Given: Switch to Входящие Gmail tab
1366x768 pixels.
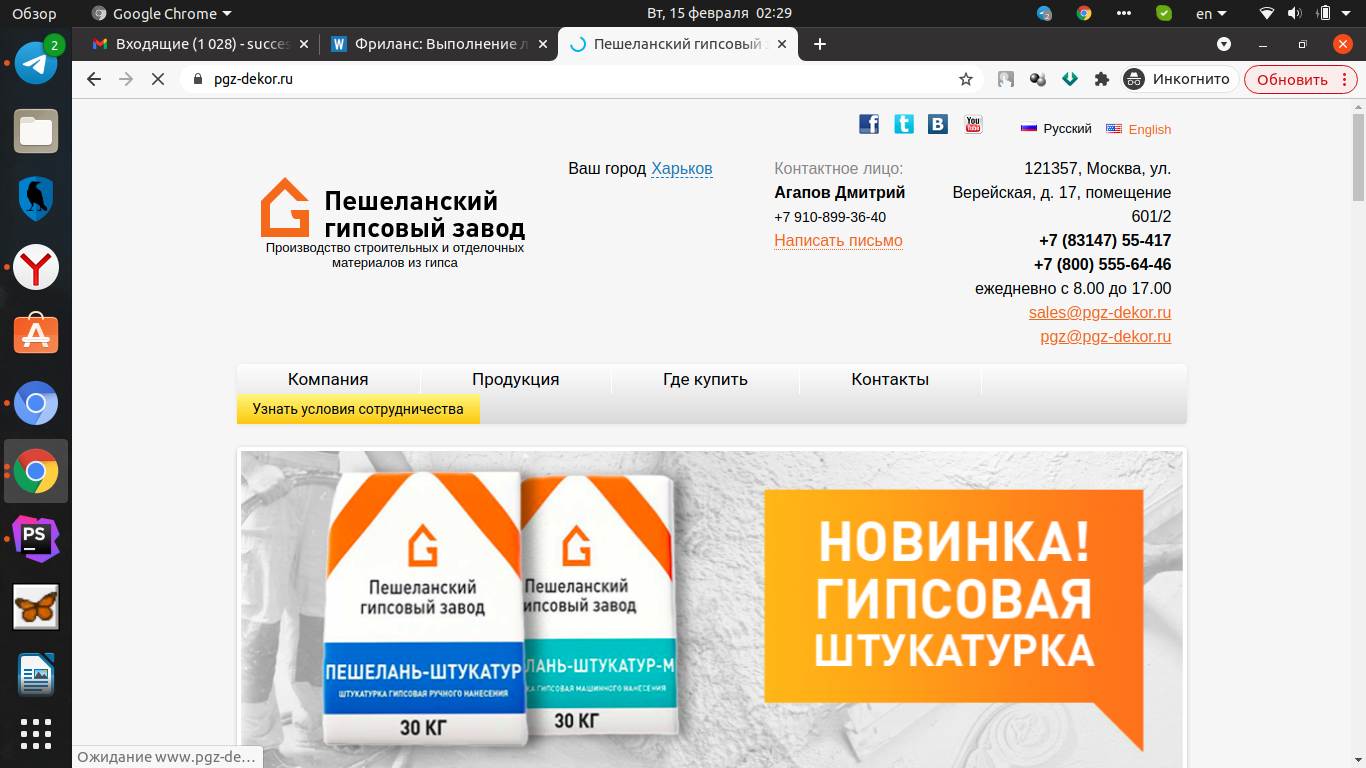Looking at the screenshot, I should [200, 44].
